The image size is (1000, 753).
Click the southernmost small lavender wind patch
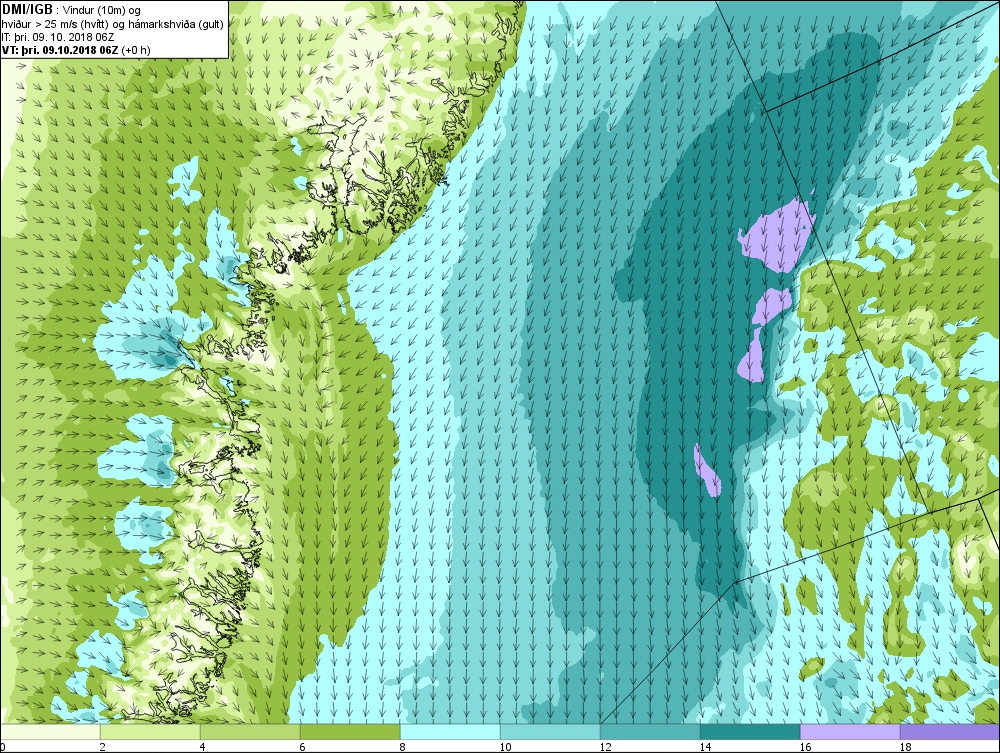tap(707, 471)
